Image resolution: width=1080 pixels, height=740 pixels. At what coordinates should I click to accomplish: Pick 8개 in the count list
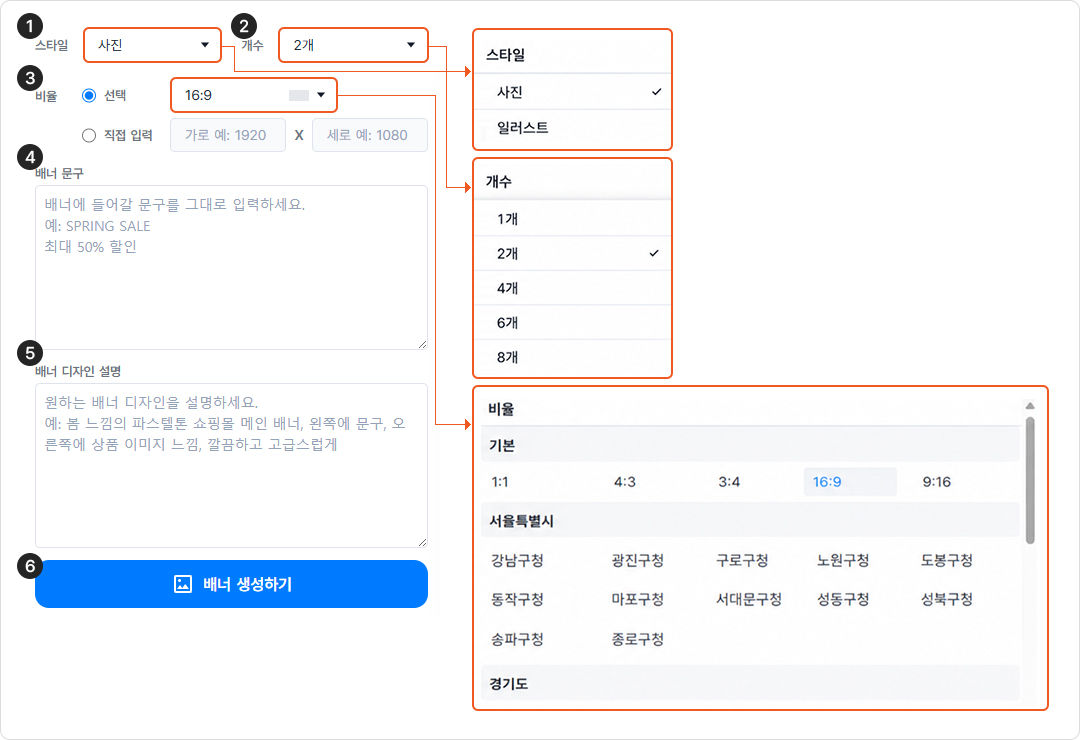click(x=572, y=357)
